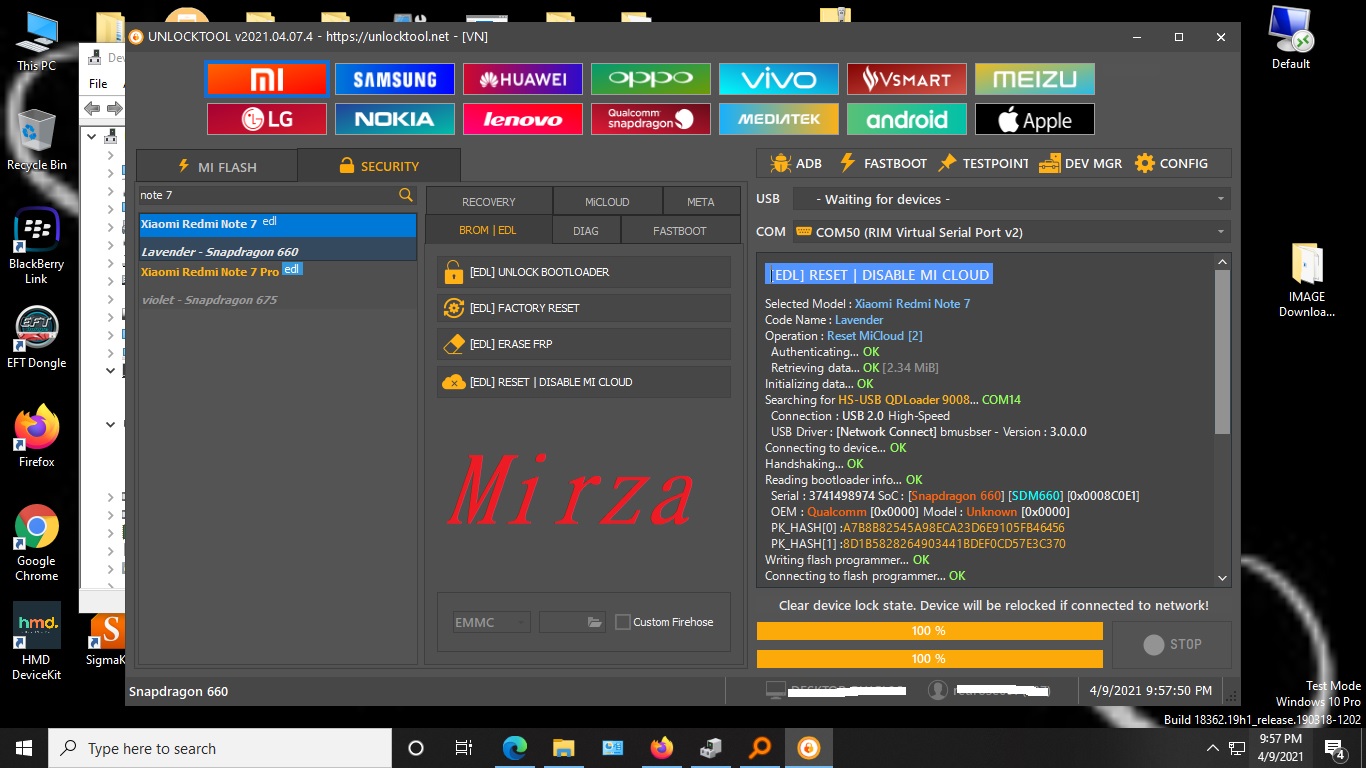Image resolution: width=1366 pixels, height=768 pixels.
Task: Open the FASTBOOT tool in toolbar
Action: (x=882, y=163)
